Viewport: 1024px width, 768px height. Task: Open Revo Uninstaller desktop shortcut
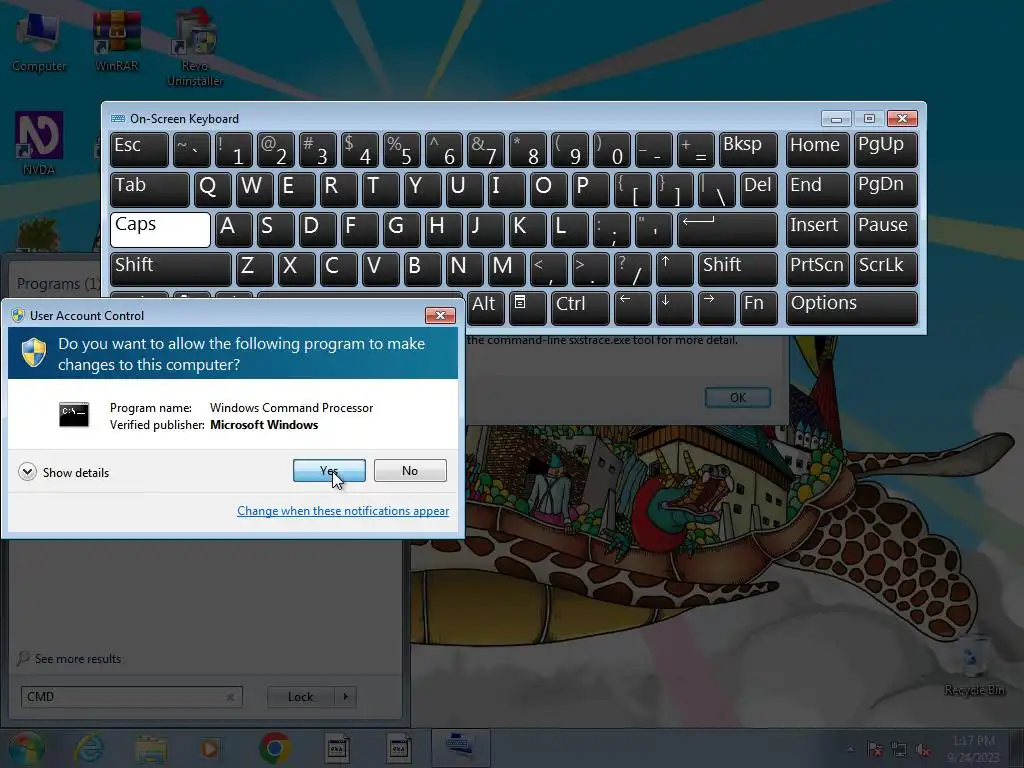pyautogui.click(x=195, y=48)
